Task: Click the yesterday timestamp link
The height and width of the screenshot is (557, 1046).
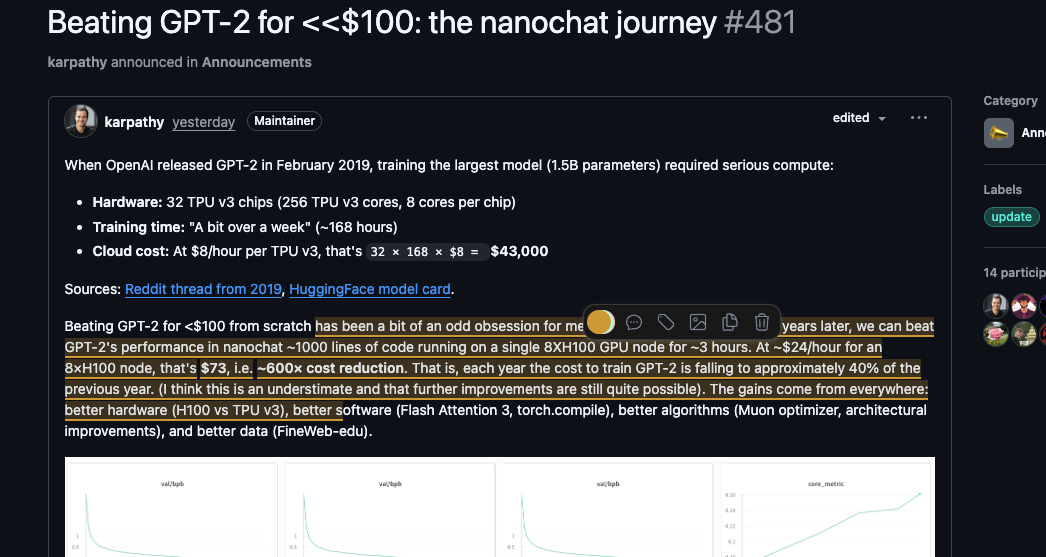Action: (203, 122)
